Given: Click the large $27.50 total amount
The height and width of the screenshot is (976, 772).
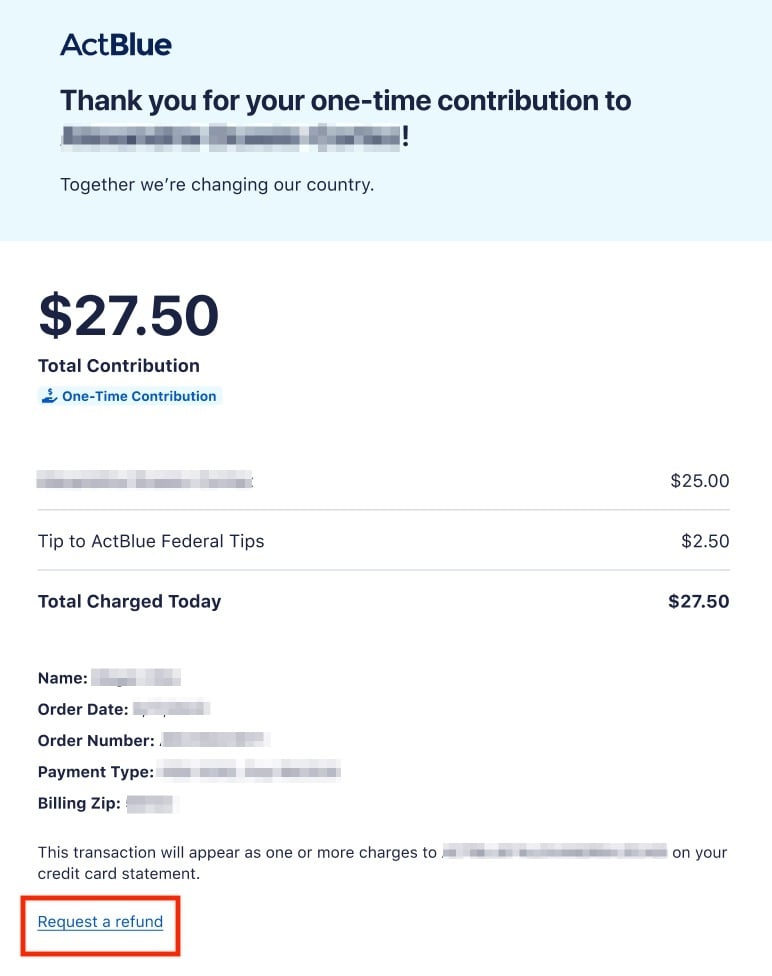Looking at the screenshot, I should (x=128, y=315).
